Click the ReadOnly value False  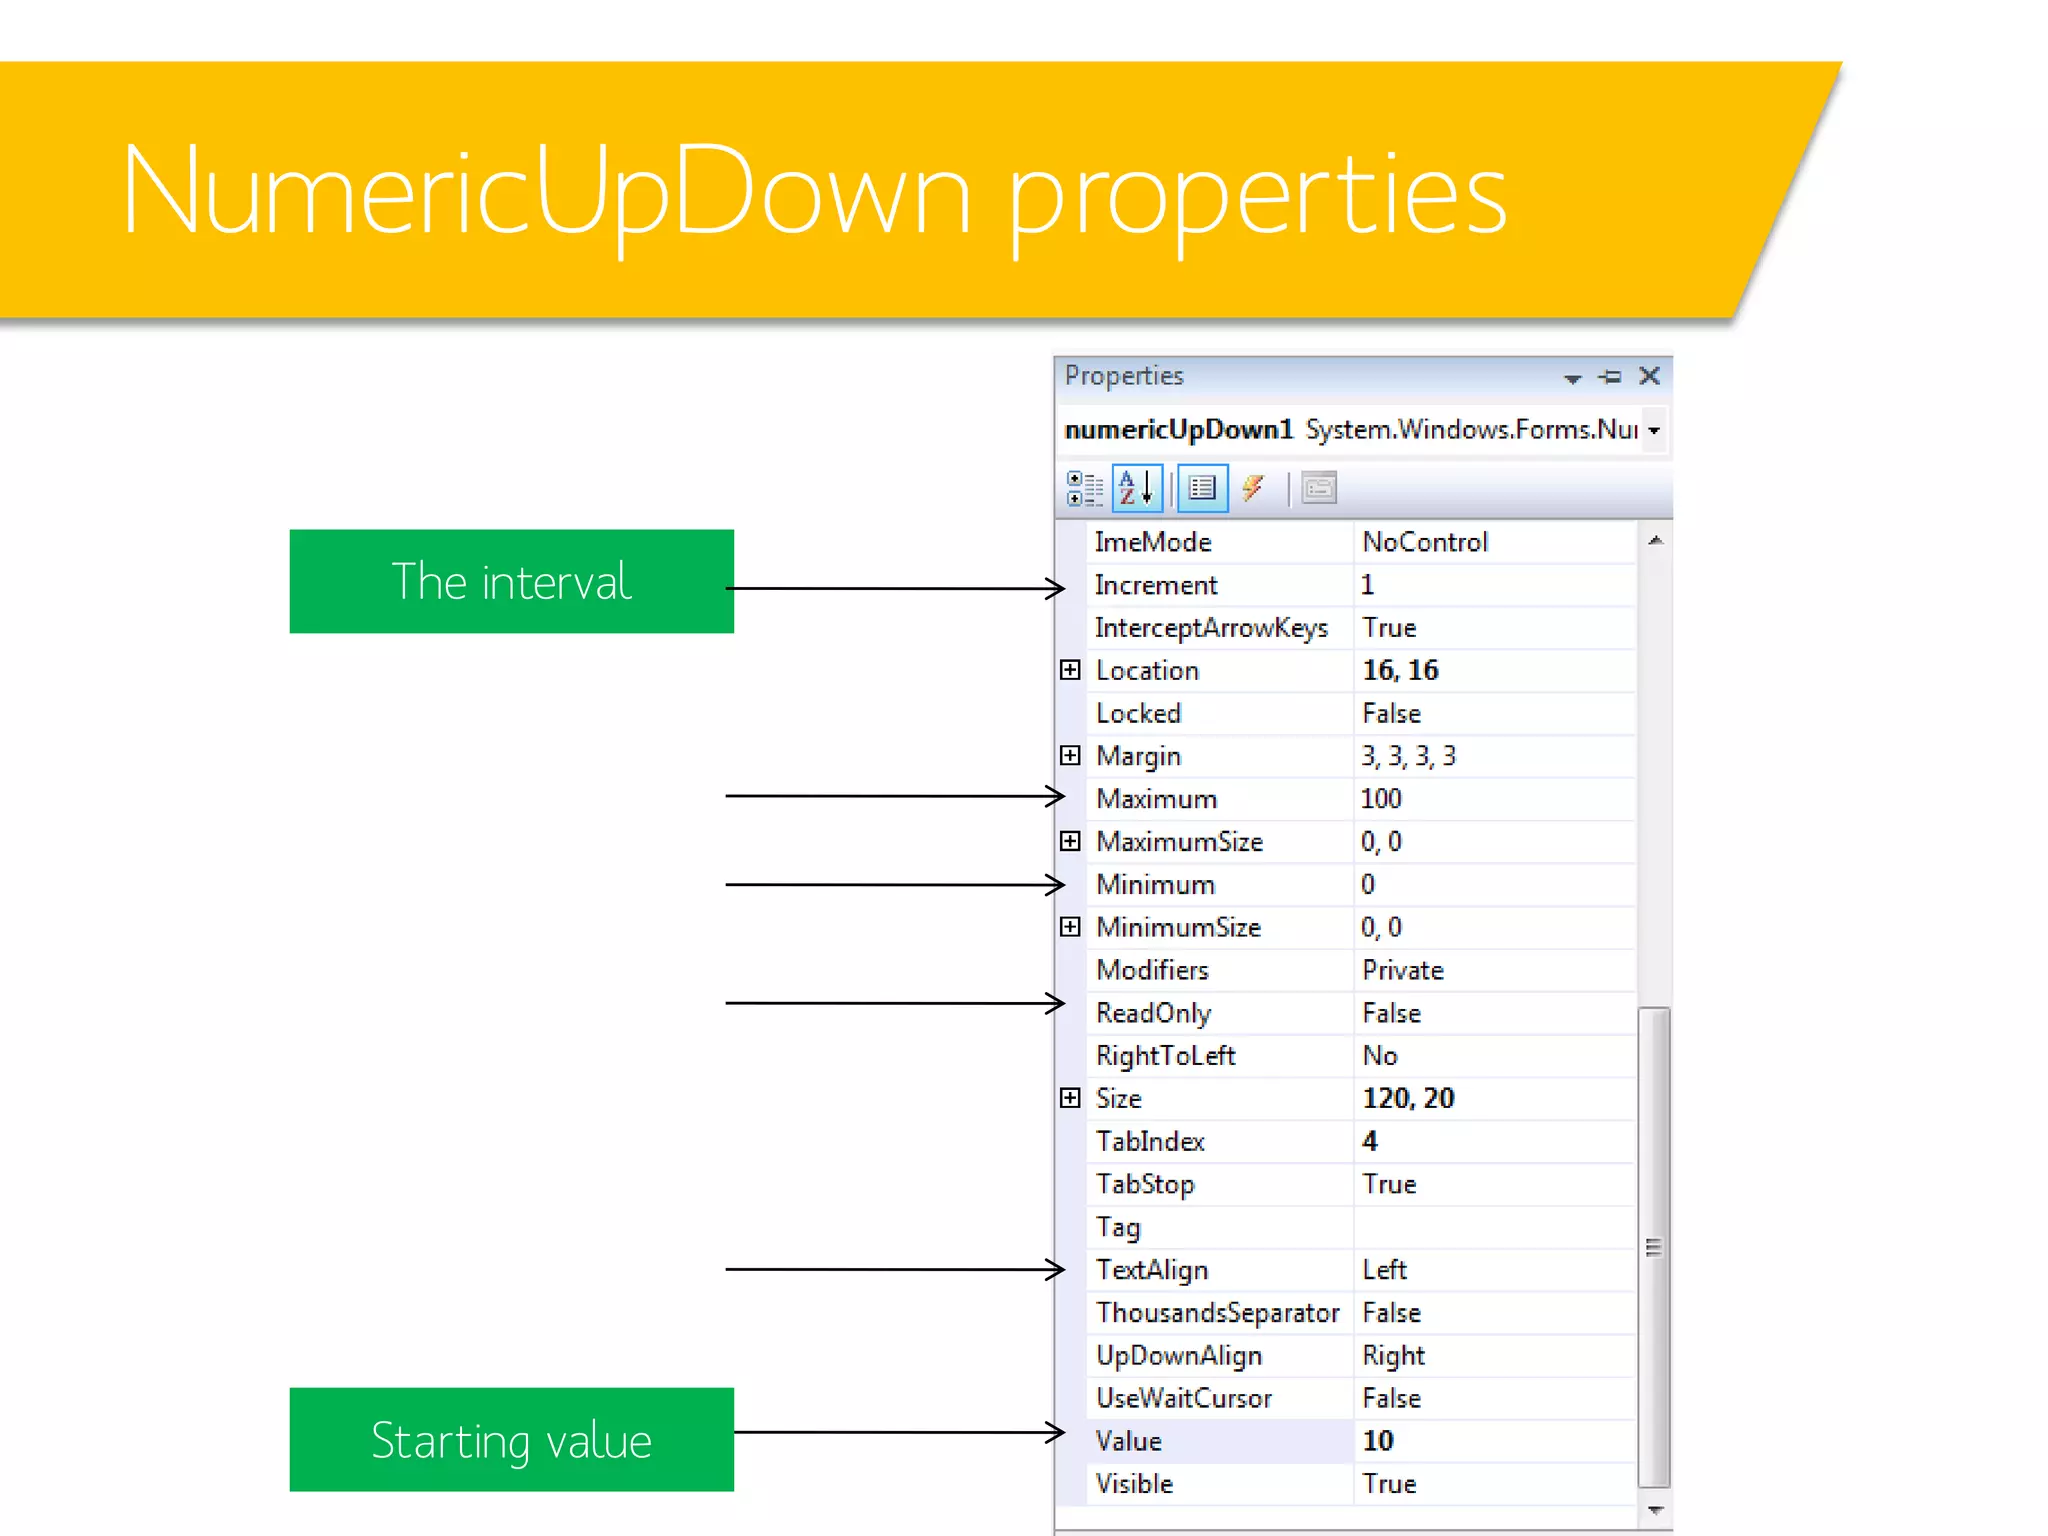pyautogui.click(x=1391, y=1013)
